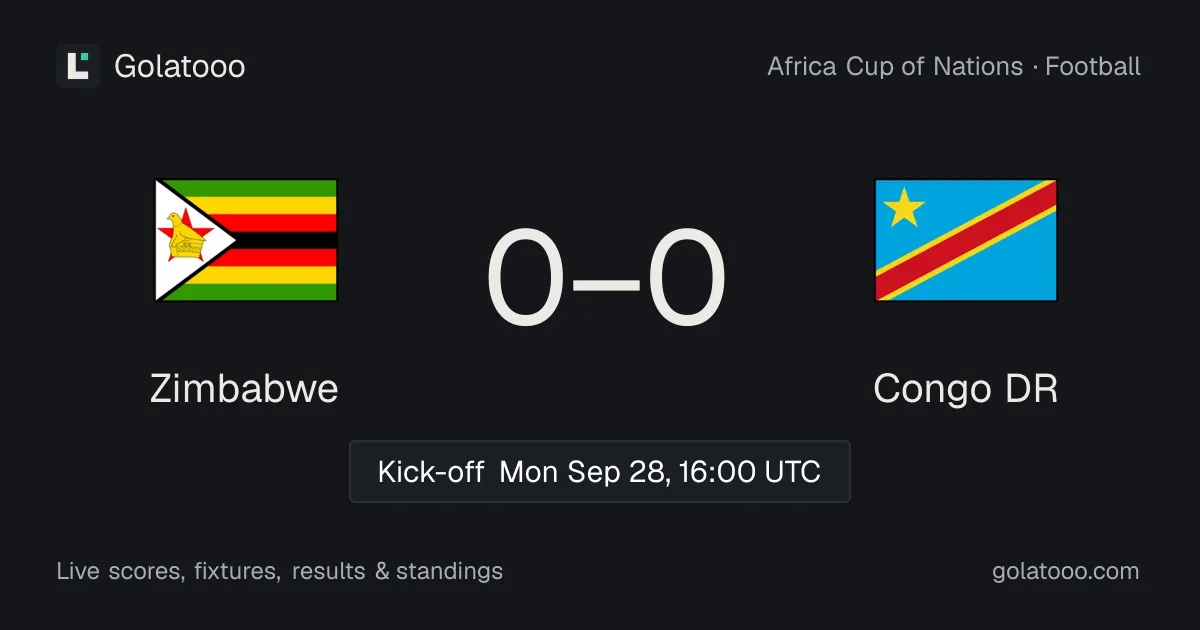Select the Football sport label
The width and height of the screenshot is (1200, 630).
1093,67
